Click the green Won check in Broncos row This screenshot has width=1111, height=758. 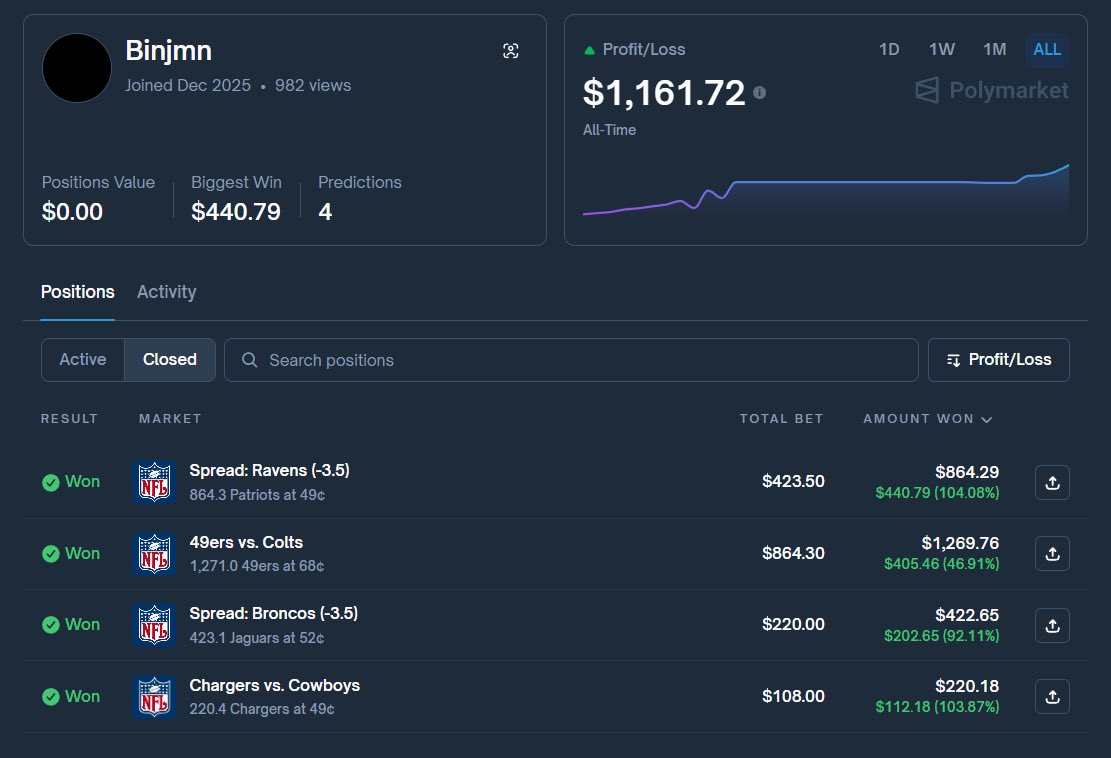[50, 625]
